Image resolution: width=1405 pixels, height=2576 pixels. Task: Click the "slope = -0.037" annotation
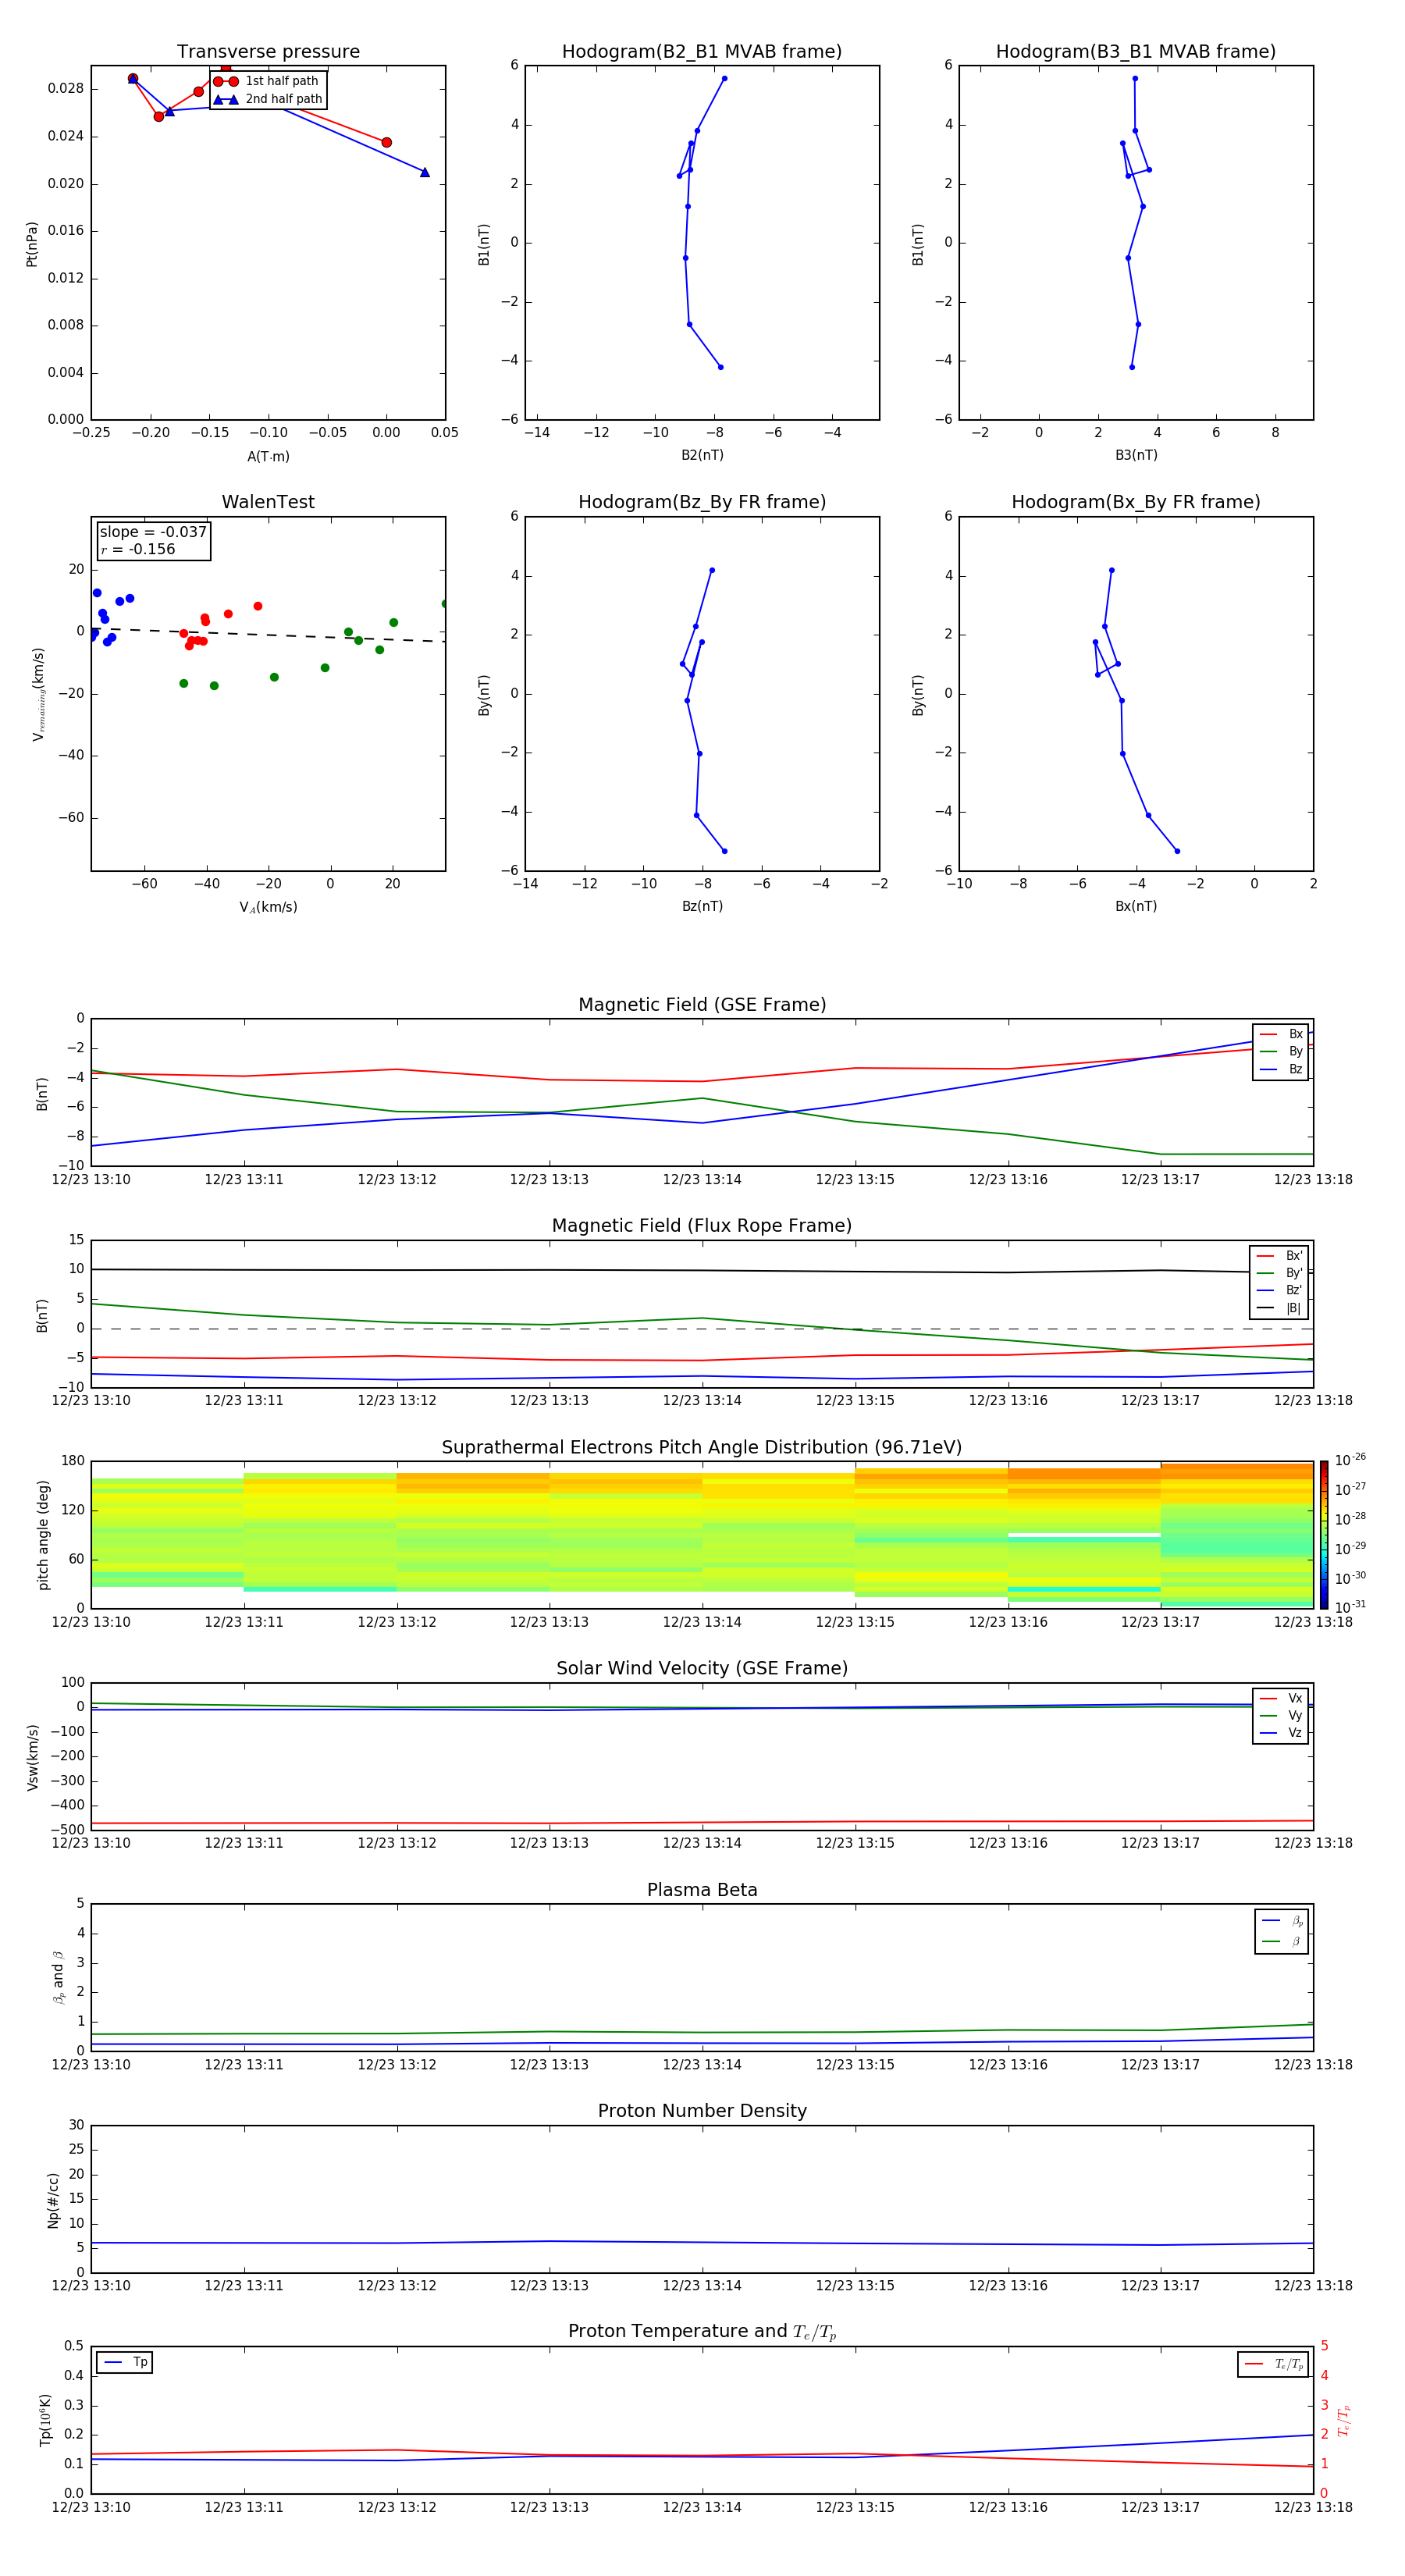153,532
